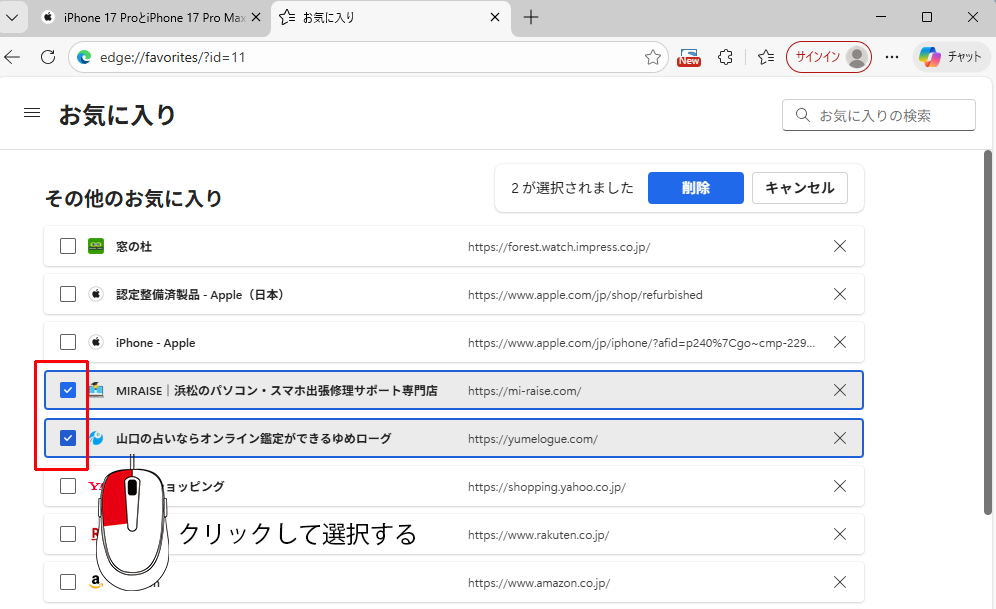Viewport: 996px width, 609px height.
Task: Remove 窓の杜 with its X icon
Action: pos(840,246)
